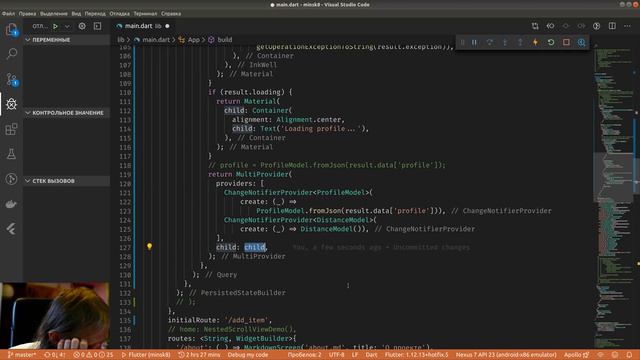Open the Отладка menu
The width and height of the screenshot is (640, 360).
click(x=120, y=13)
